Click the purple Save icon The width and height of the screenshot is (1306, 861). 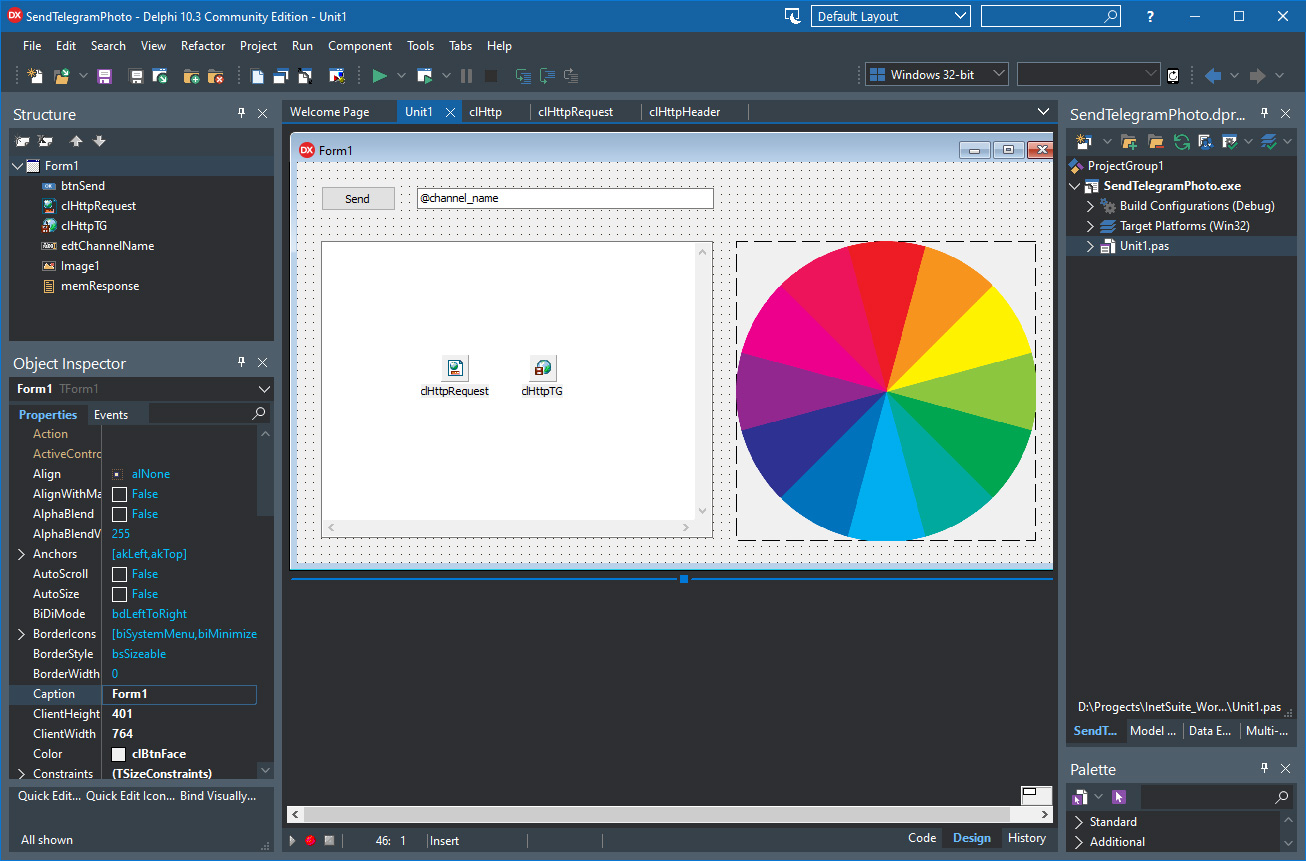point(106,76)
